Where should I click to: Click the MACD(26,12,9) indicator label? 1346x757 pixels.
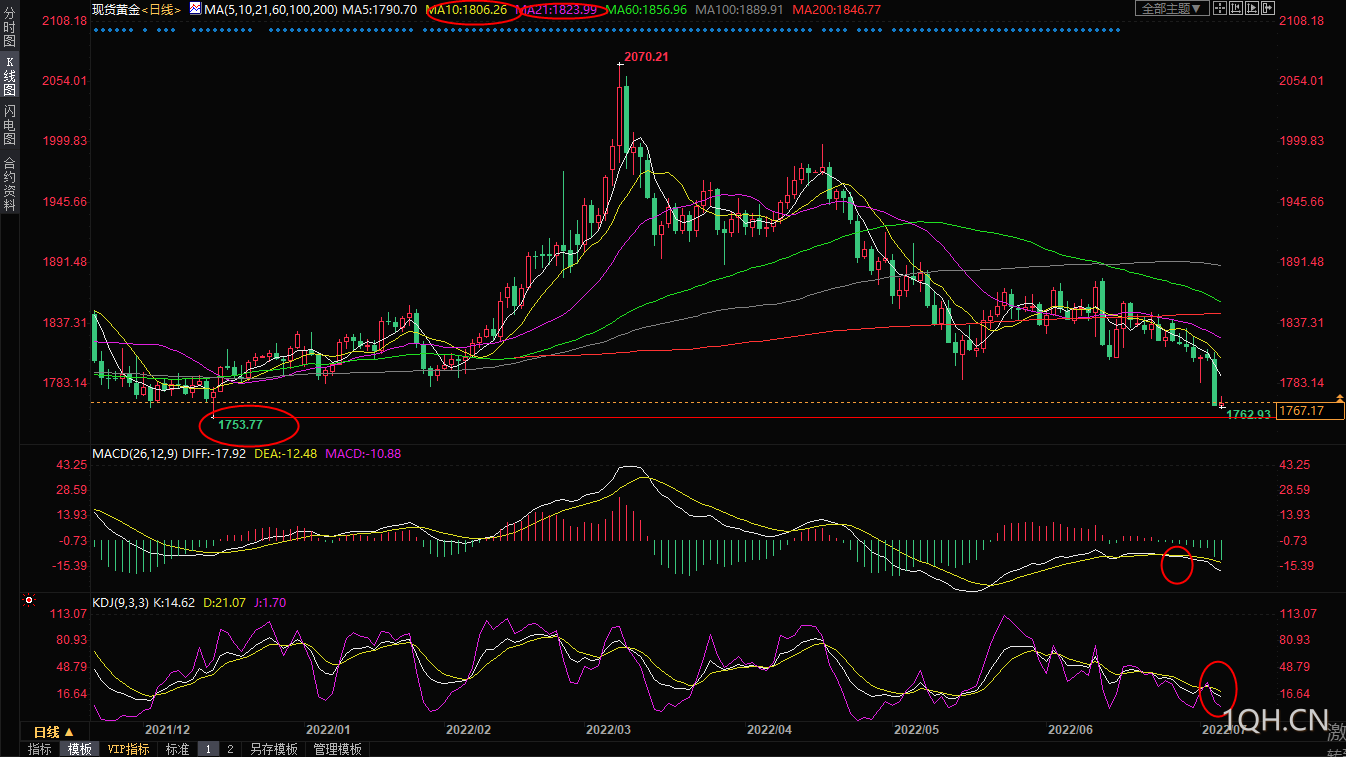[135, 454]
